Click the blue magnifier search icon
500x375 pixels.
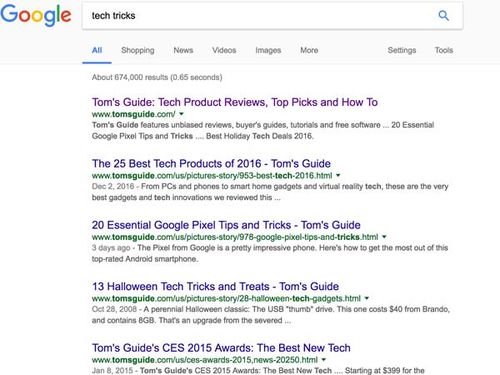pos(443,15)
